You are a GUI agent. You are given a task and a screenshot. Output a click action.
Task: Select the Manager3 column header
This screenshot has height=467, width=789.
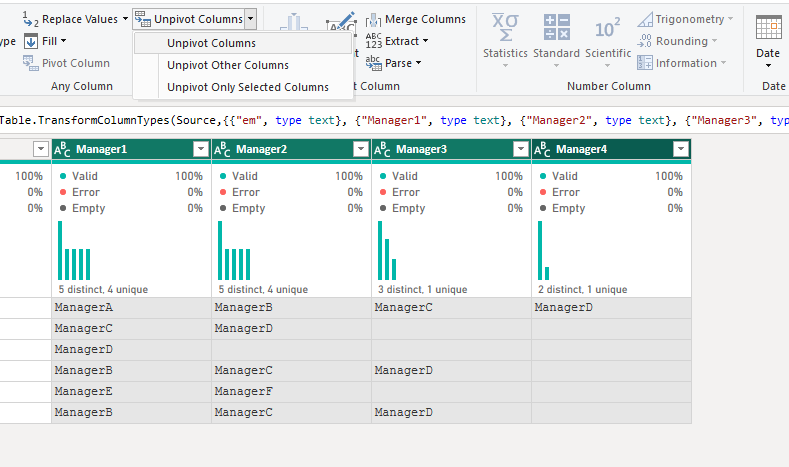pos(451,149)
